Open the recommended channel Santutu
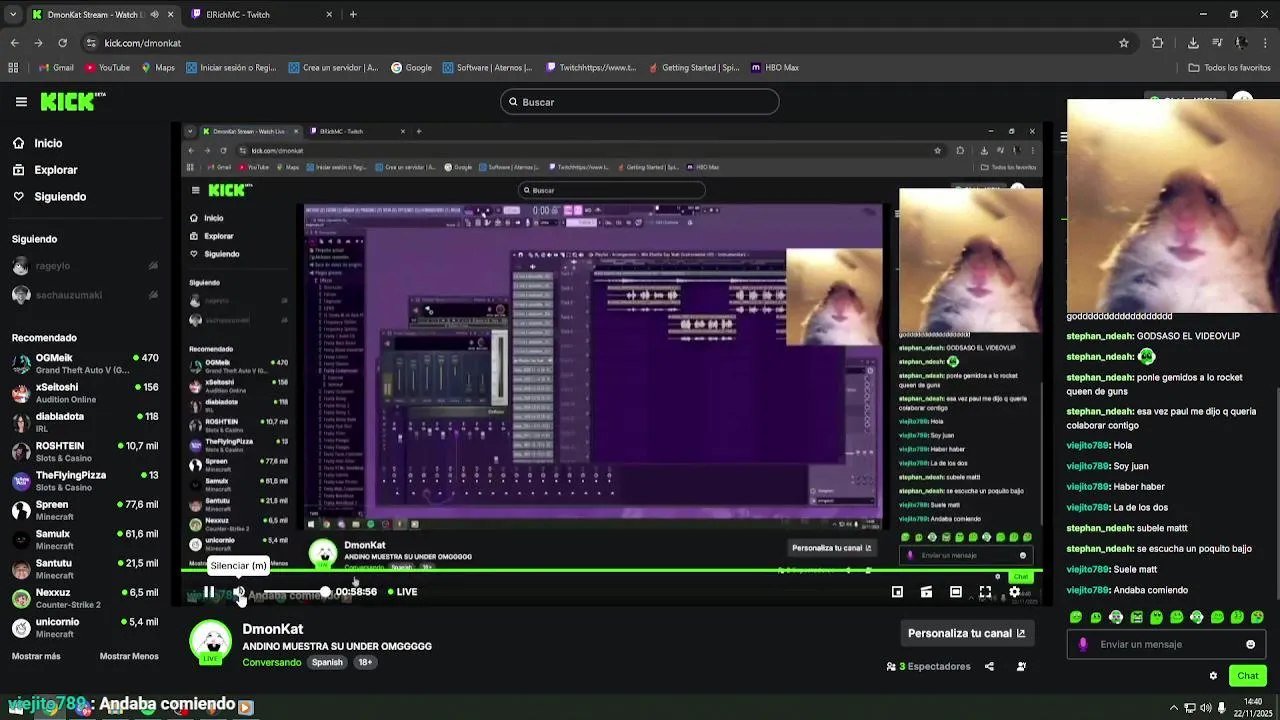This screenshot has height=720, width=1280. [x=85, y=569]
